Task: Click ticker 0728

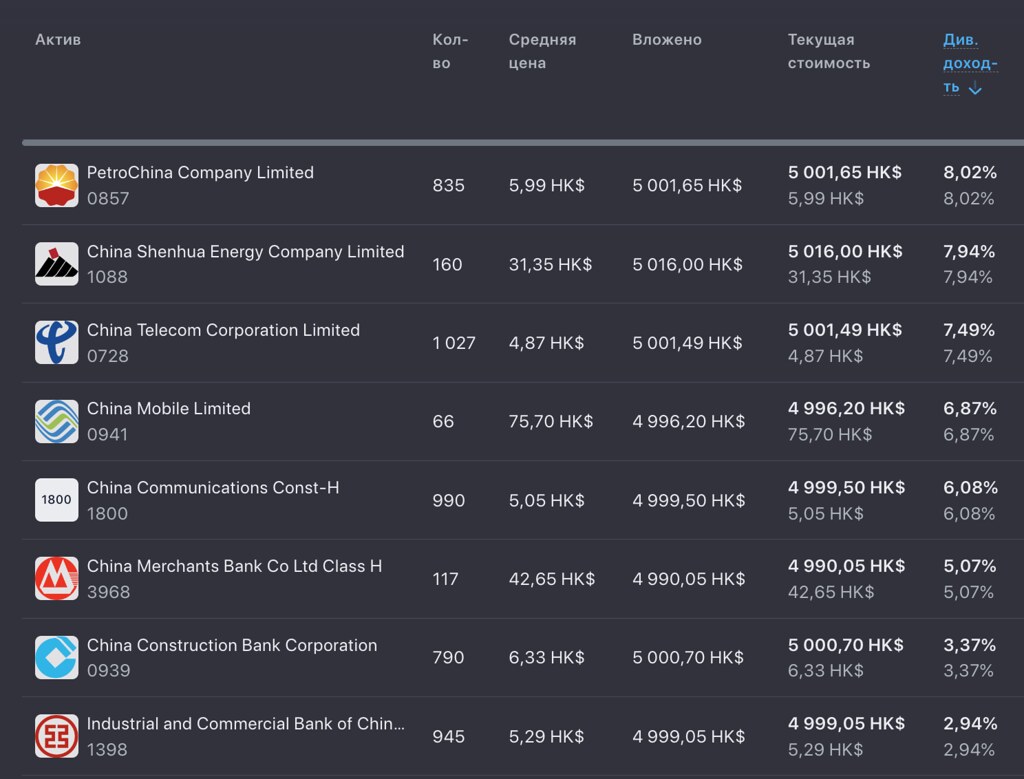Action: pos(108,356)
